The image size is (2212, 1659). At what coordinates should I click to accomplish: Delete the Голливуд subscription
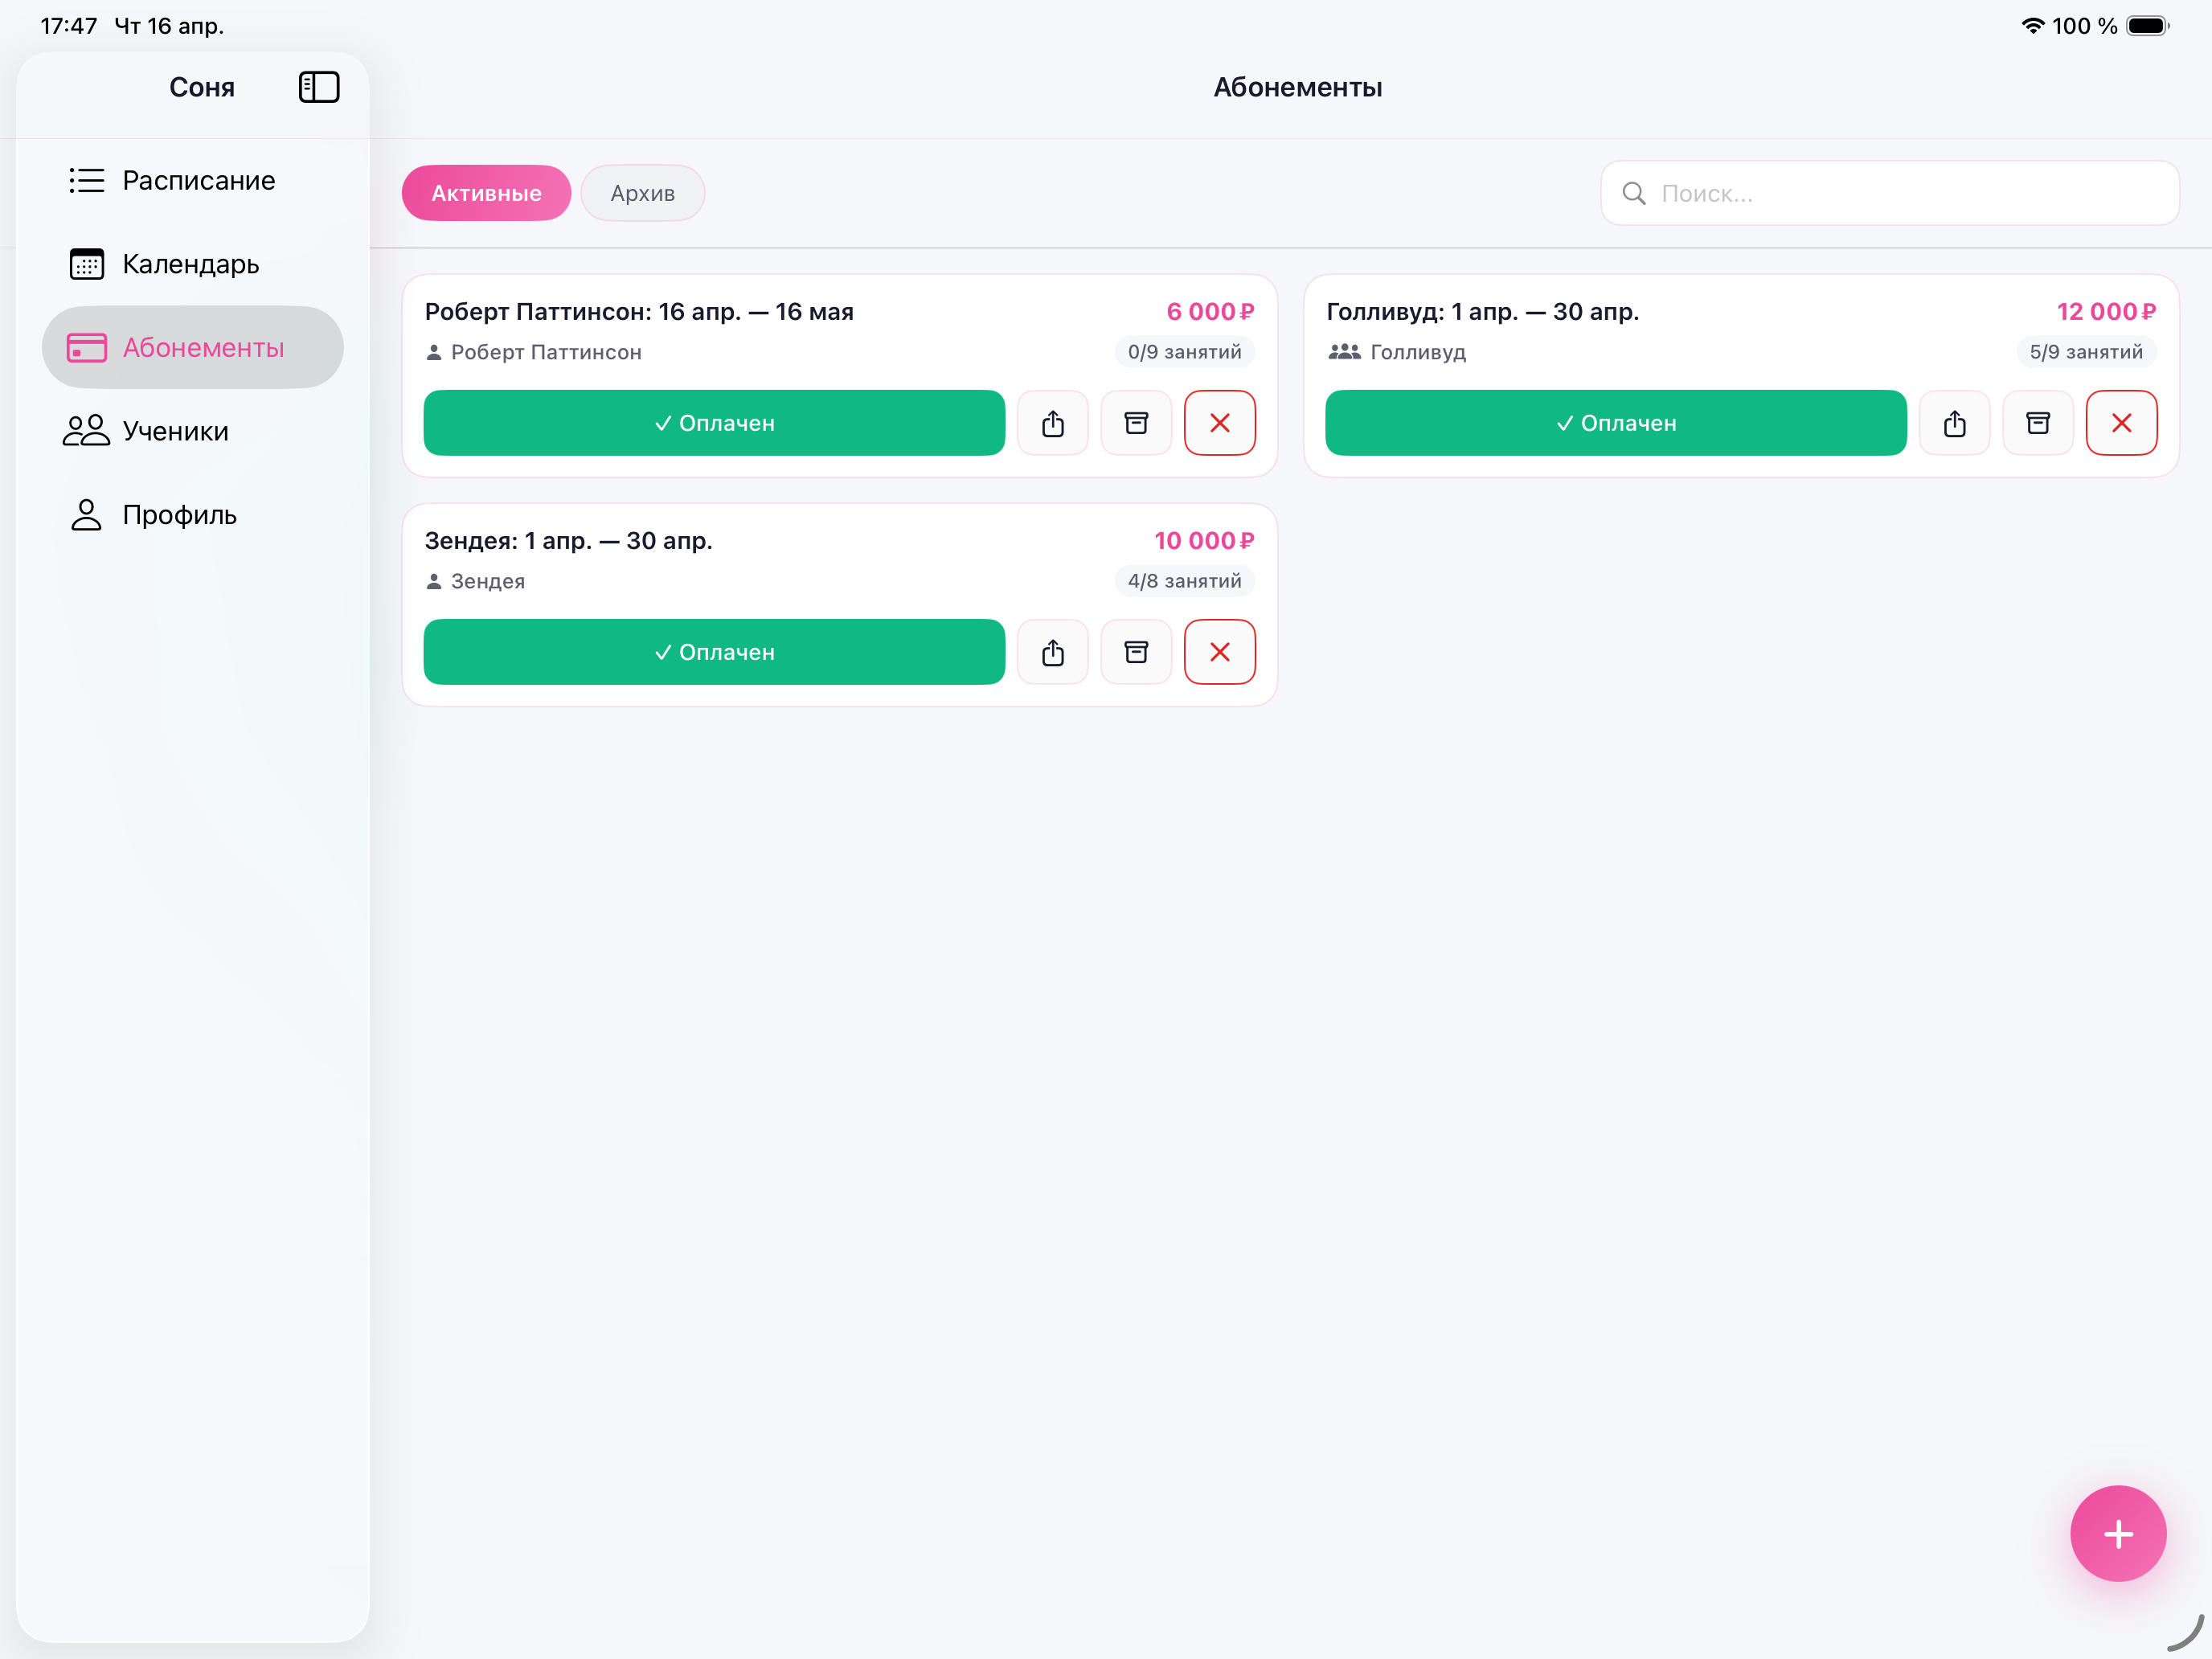(x=2121, y=423)
